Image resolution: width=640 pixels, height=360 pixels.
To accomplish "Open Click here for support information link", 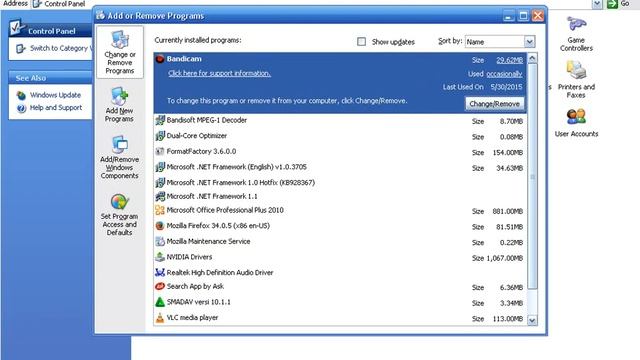I will [x=220, y=73].
